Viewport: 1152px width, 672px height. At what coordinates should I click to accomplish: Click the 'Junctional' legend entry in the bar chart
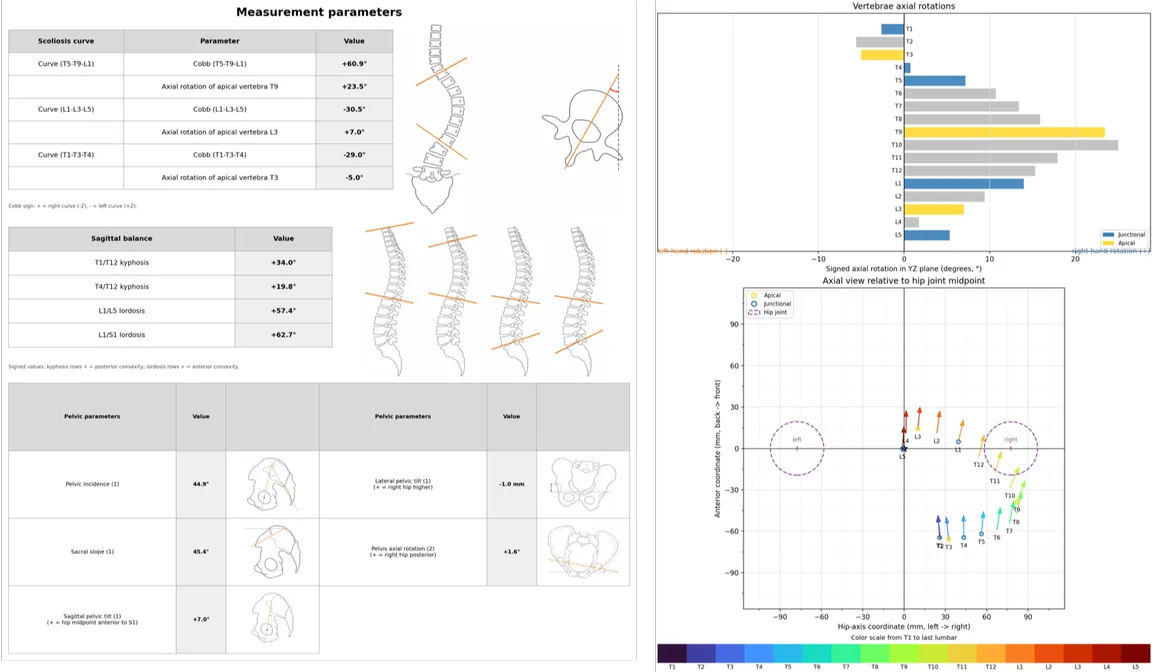[x=1123, y=235]
